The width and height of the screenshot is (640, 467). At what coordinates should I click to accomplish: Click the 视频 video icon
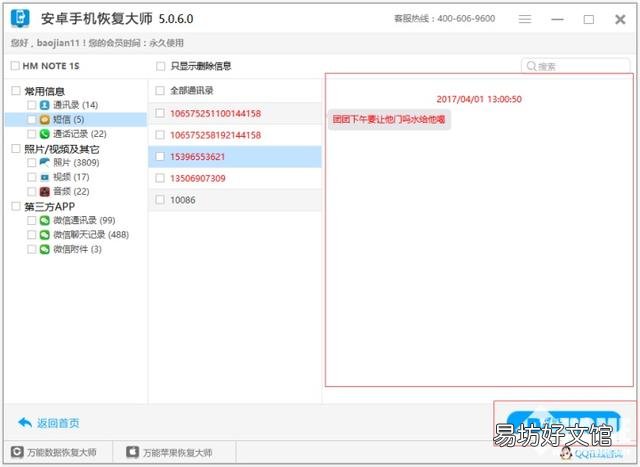[x=44, y=177]
